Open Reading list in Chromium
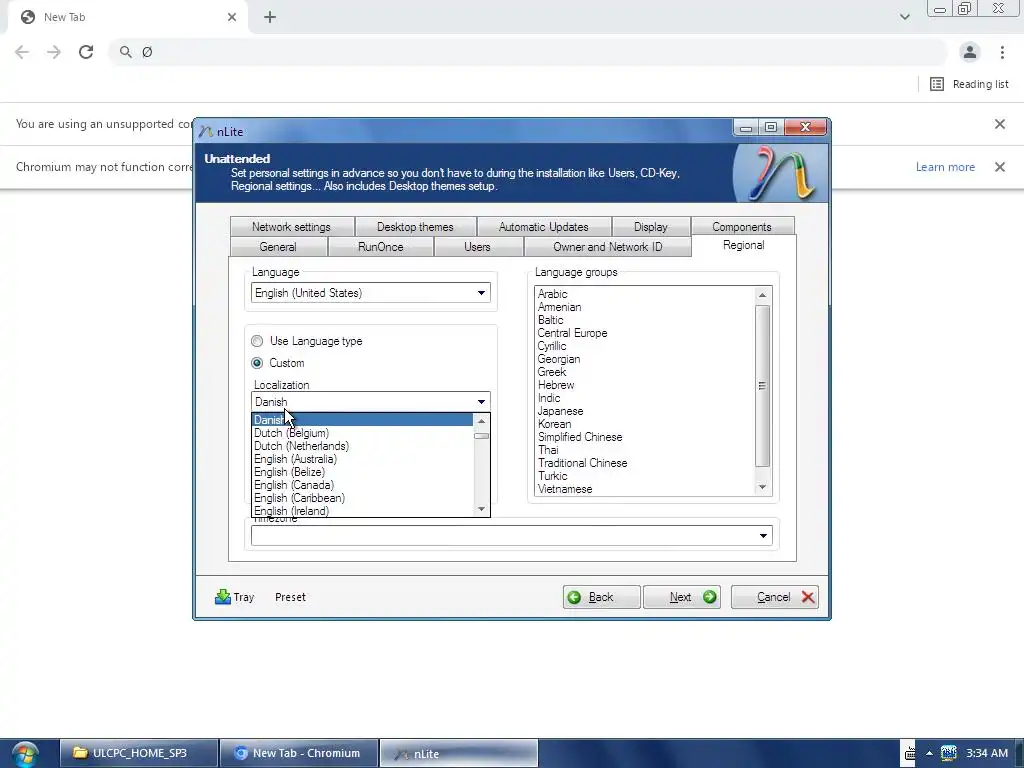The image size is (1024, 768). [x=969, y=84]
